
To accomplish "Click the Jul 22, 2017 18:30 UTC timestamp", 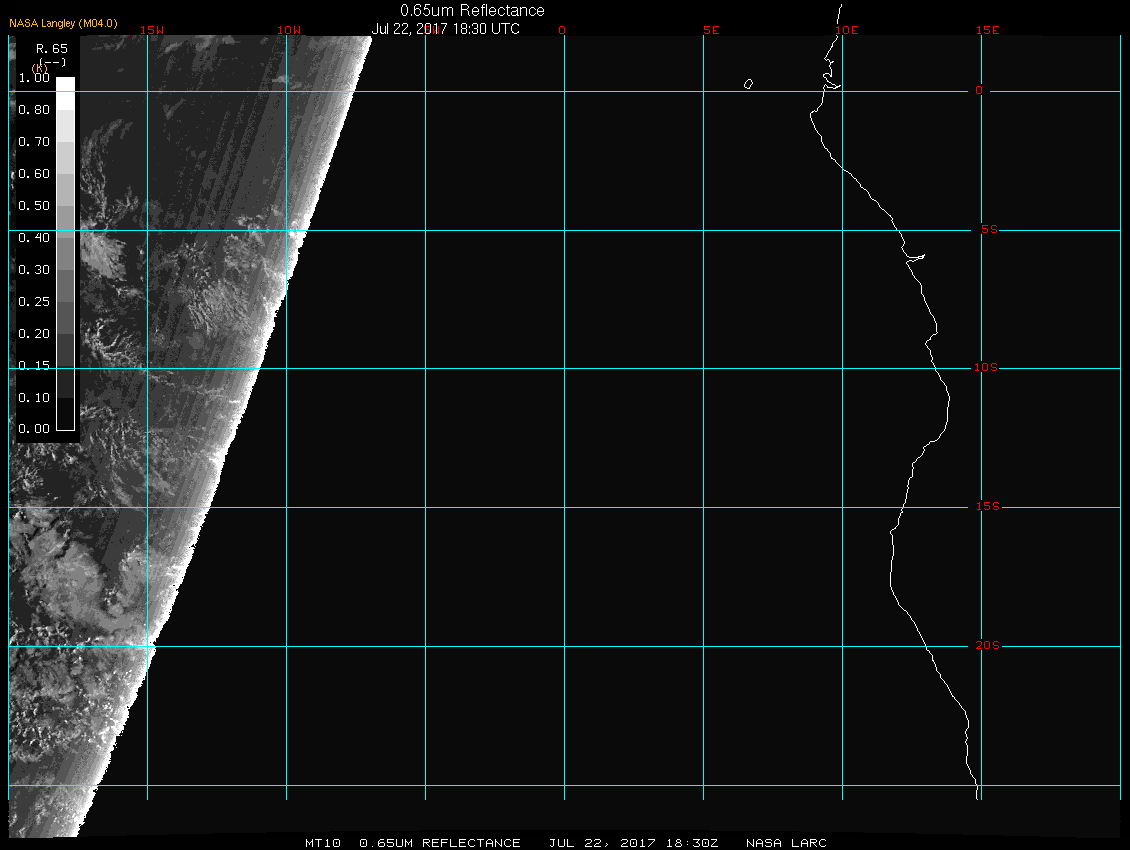I will [x=446, y=29].
